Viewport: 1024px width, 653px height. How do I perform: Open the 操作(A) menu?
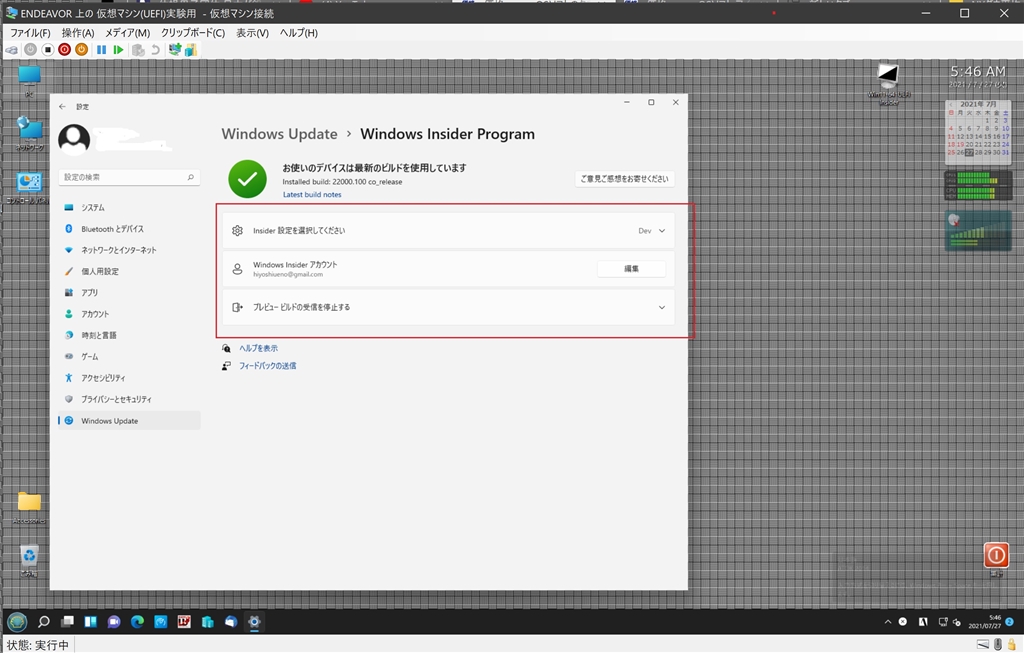tap(78, 33)
